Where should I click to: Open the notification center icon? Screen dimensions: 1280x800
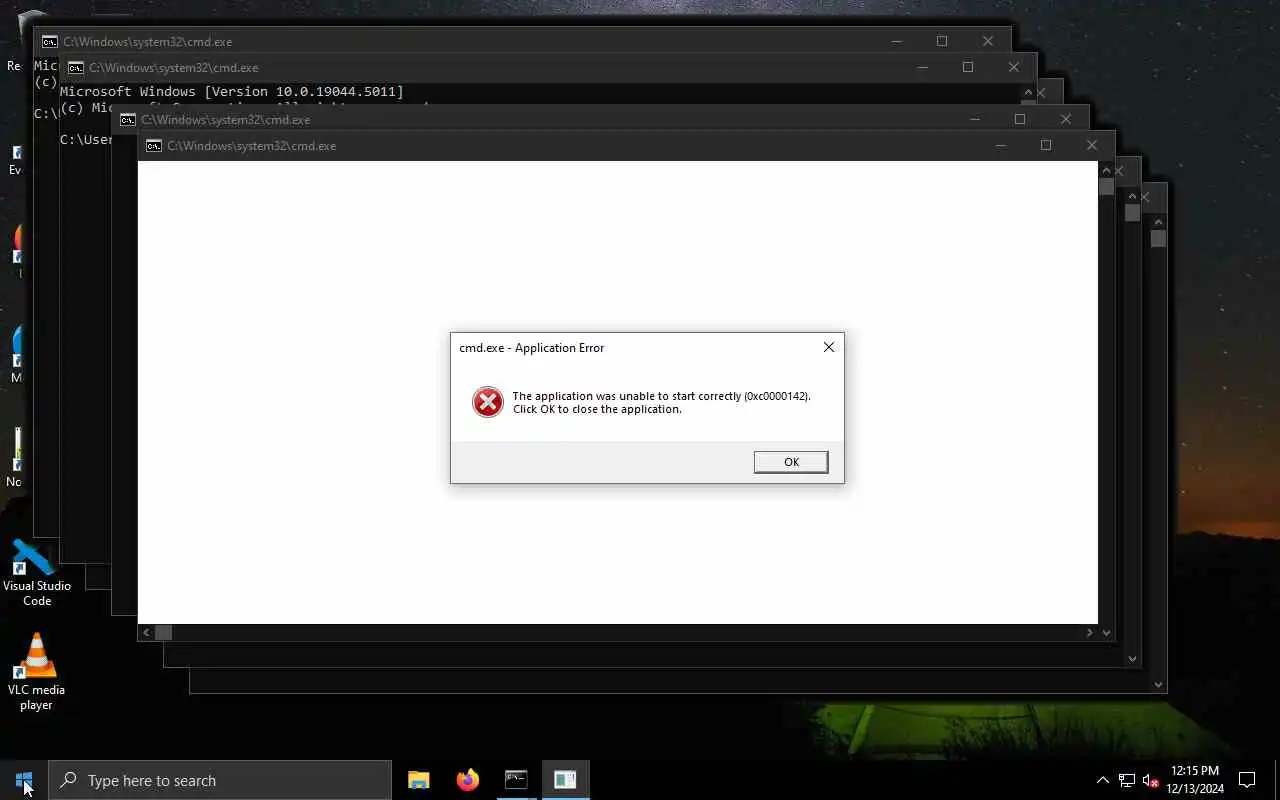point(1247,780)
